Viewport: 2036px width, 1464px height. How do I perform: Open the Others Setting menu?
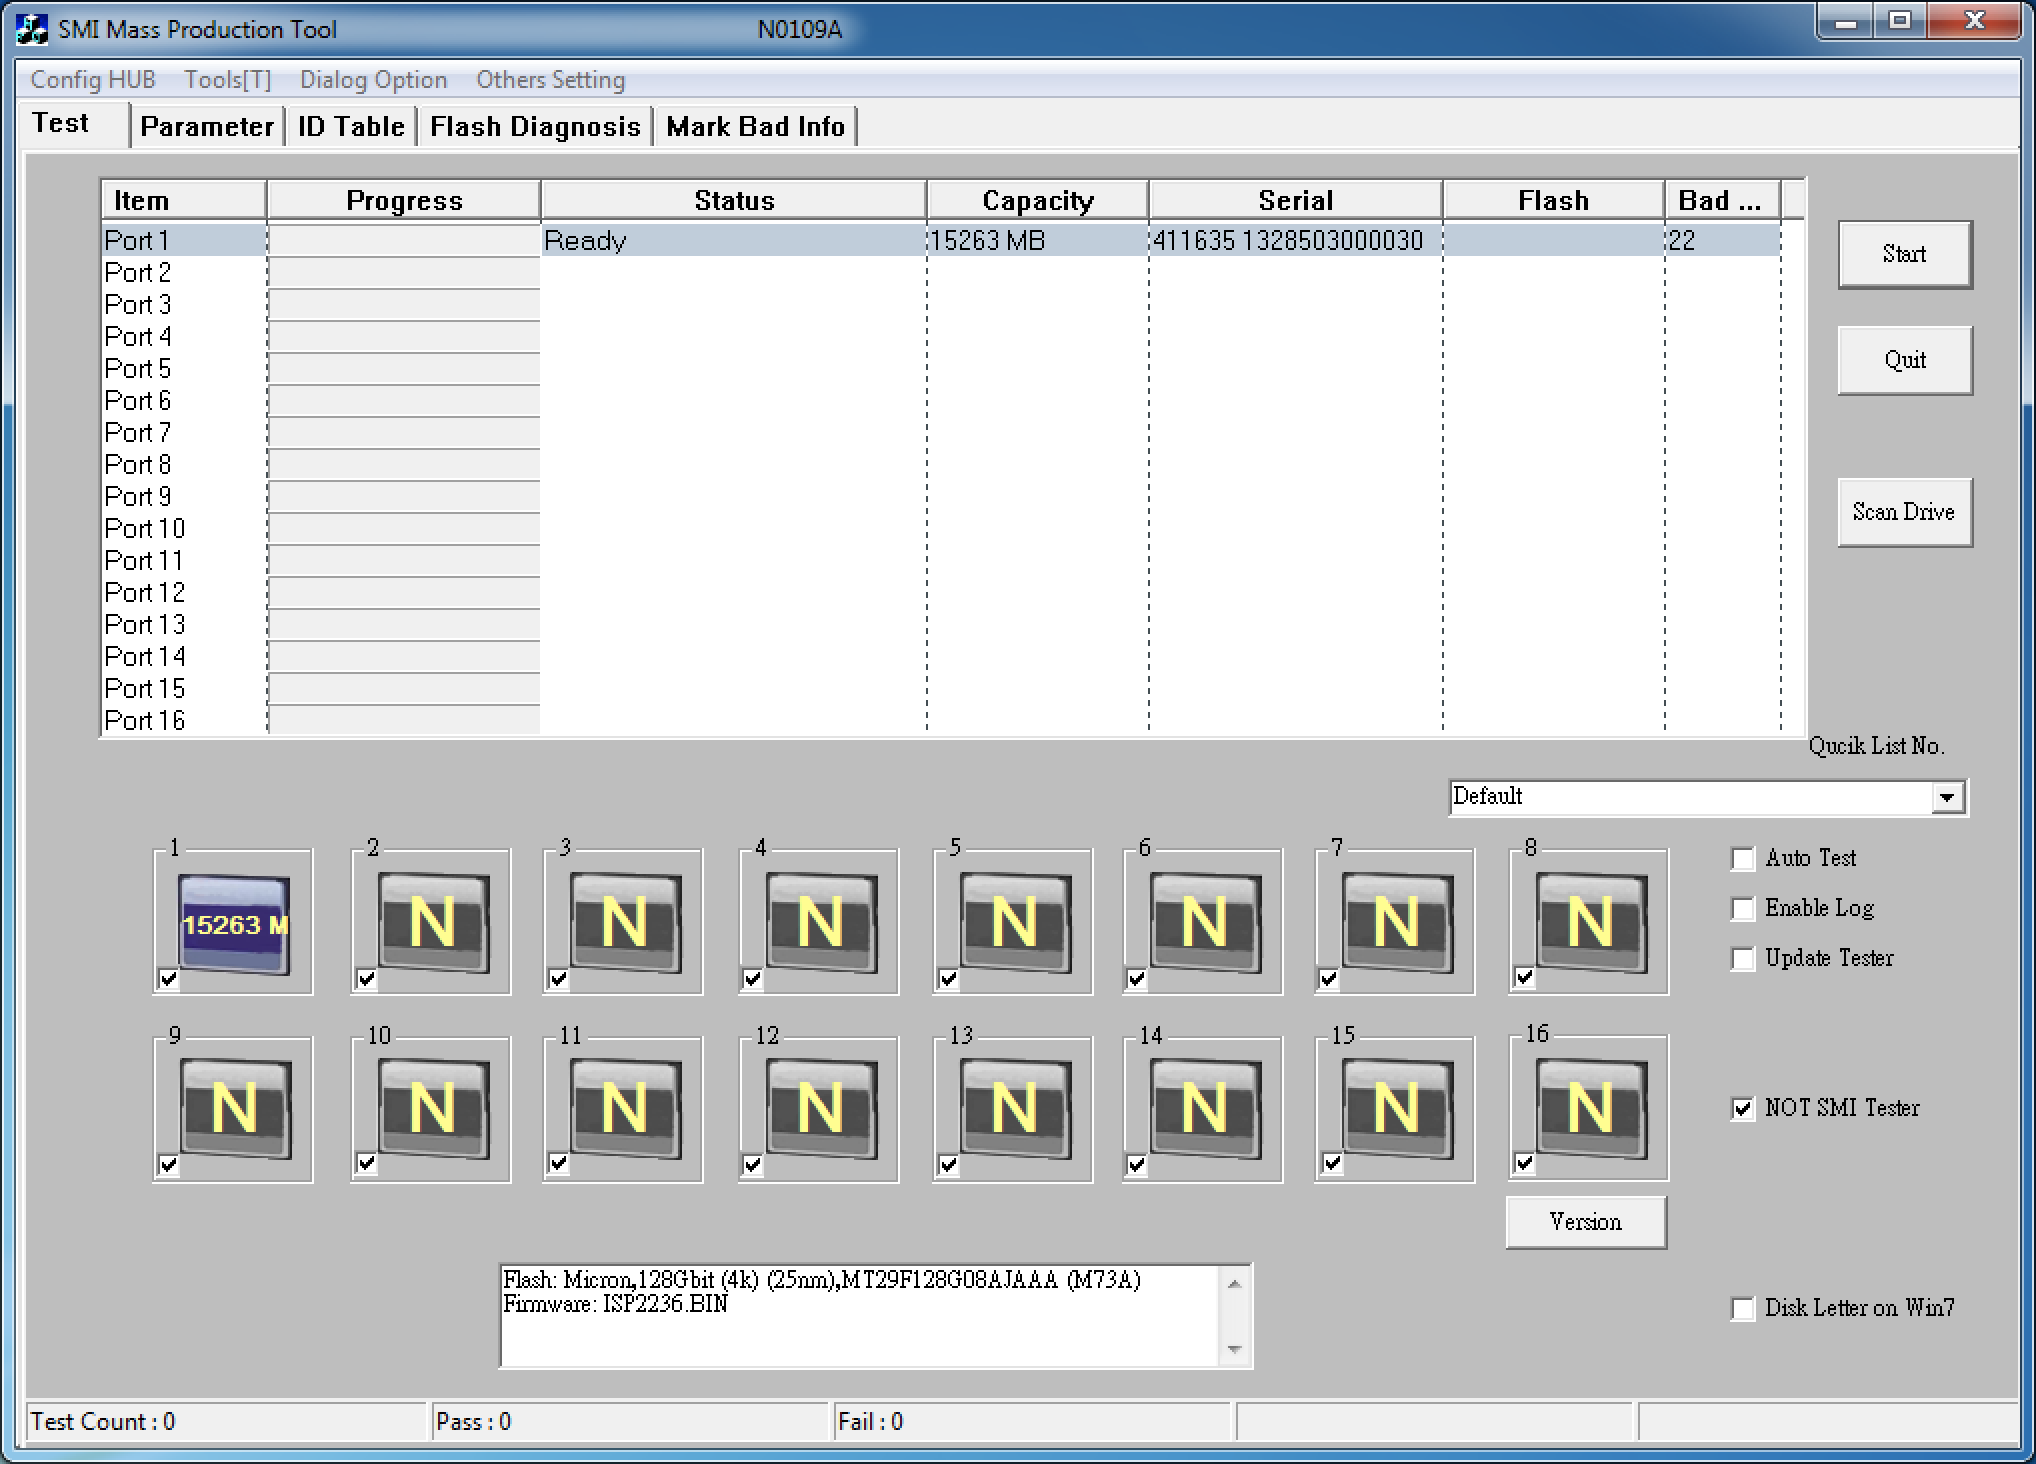550,80
